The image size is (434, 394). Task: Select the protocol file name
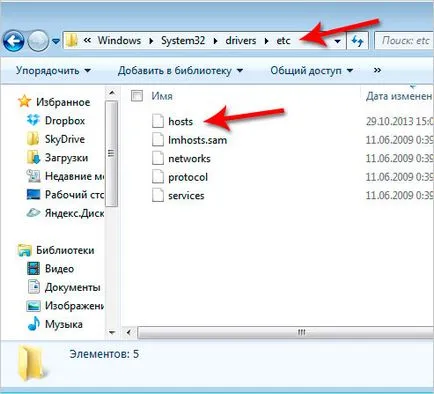(188, 177)
